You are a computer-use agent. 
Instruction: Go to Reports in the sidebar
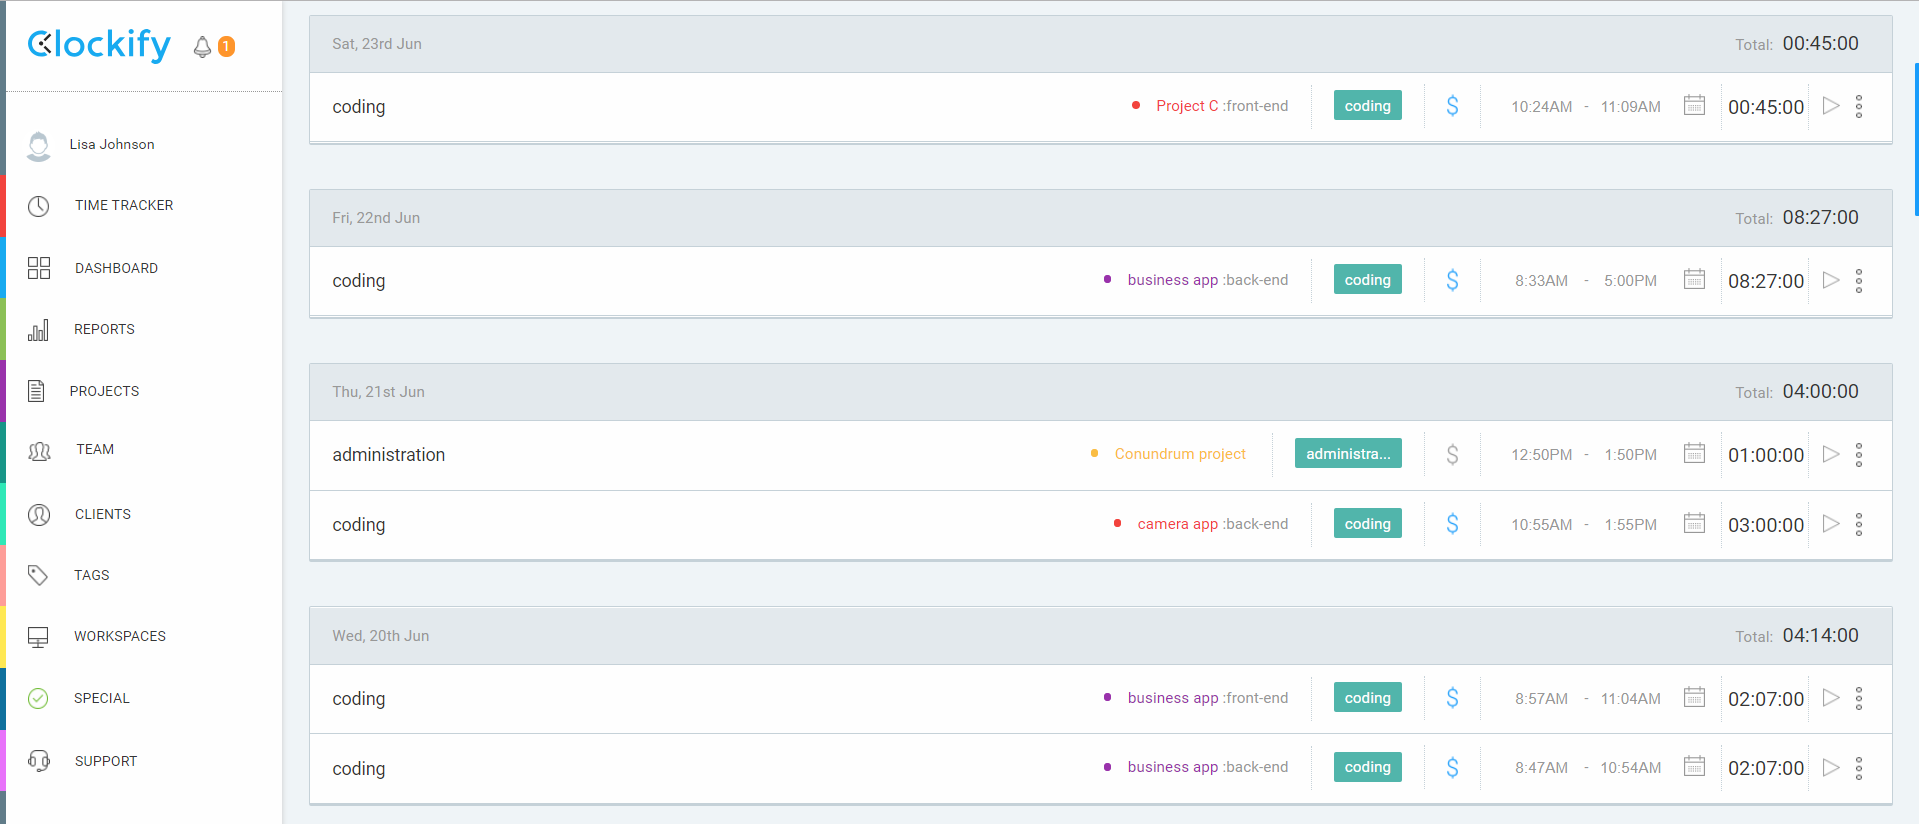click(x=104, y=330)
